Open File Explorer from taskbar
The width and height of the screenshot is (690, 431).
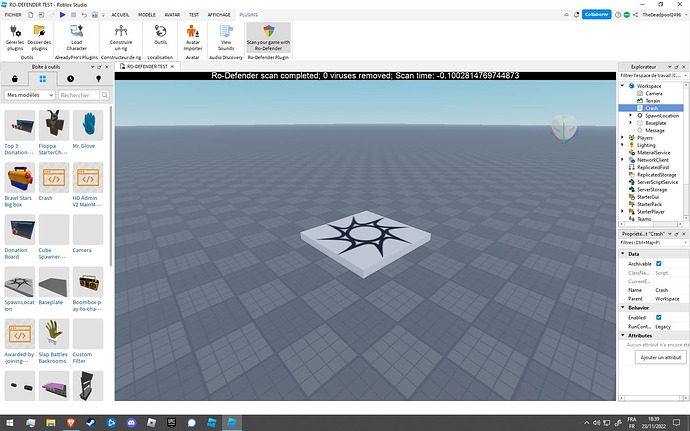click(x=51, y=423)
